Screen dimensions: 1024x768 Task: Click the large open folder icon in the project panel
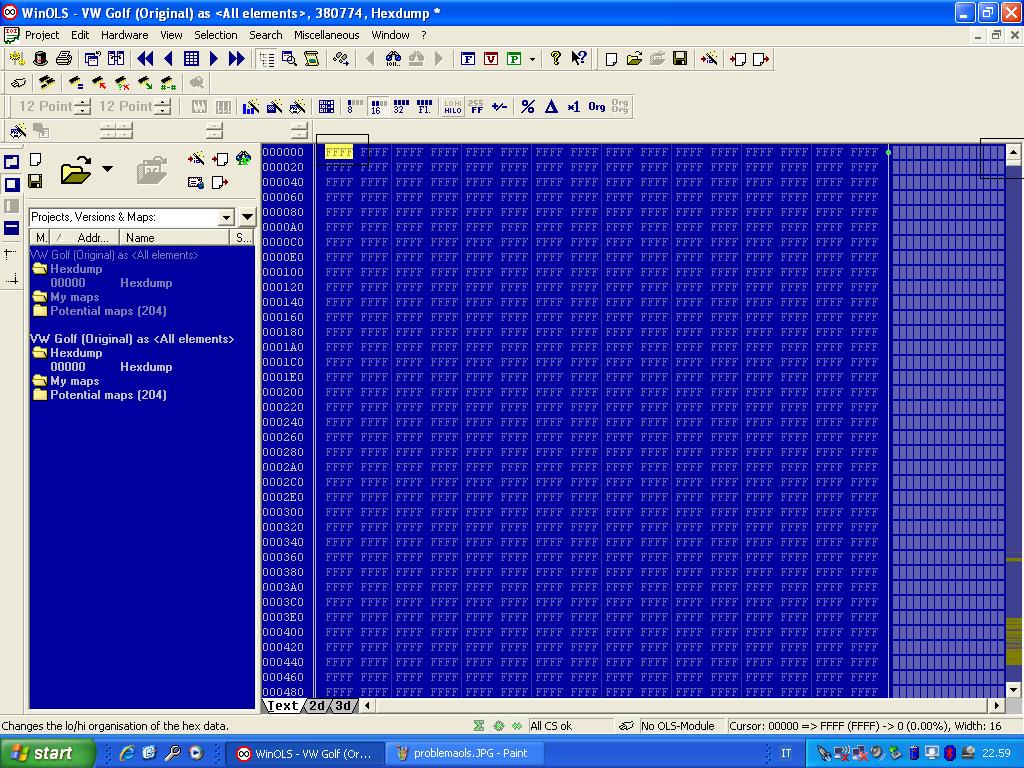pyautogui.click(x=76, y=169)
